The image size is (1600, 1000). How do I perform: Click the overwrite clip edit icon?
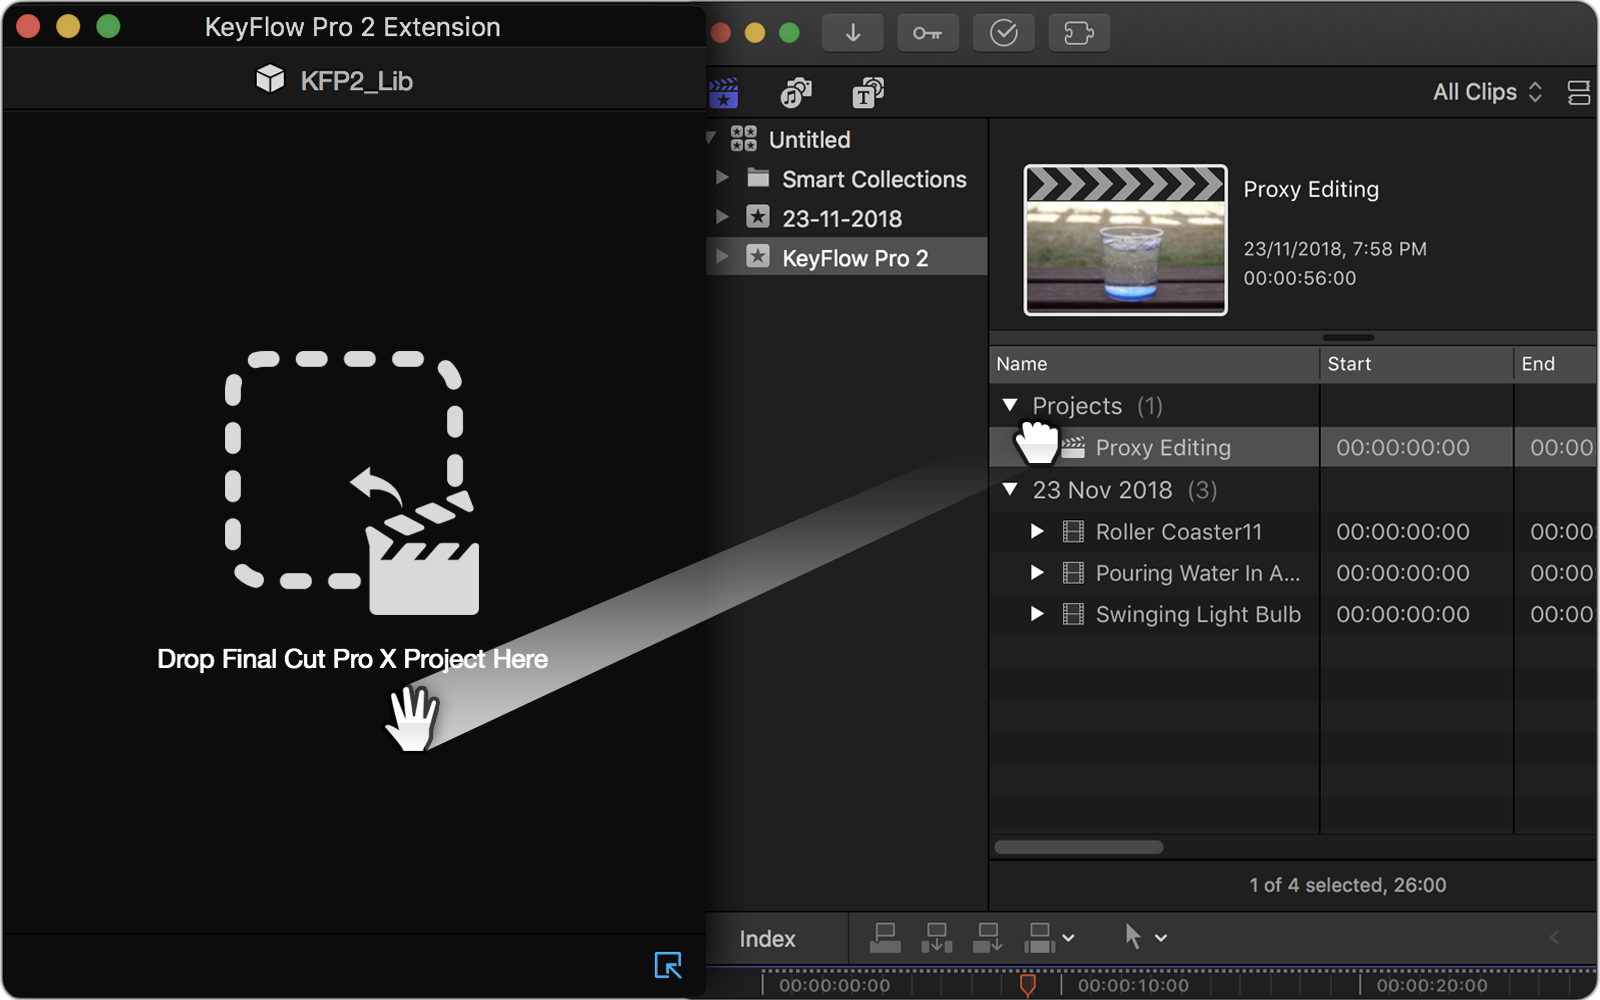[1039, 937]
